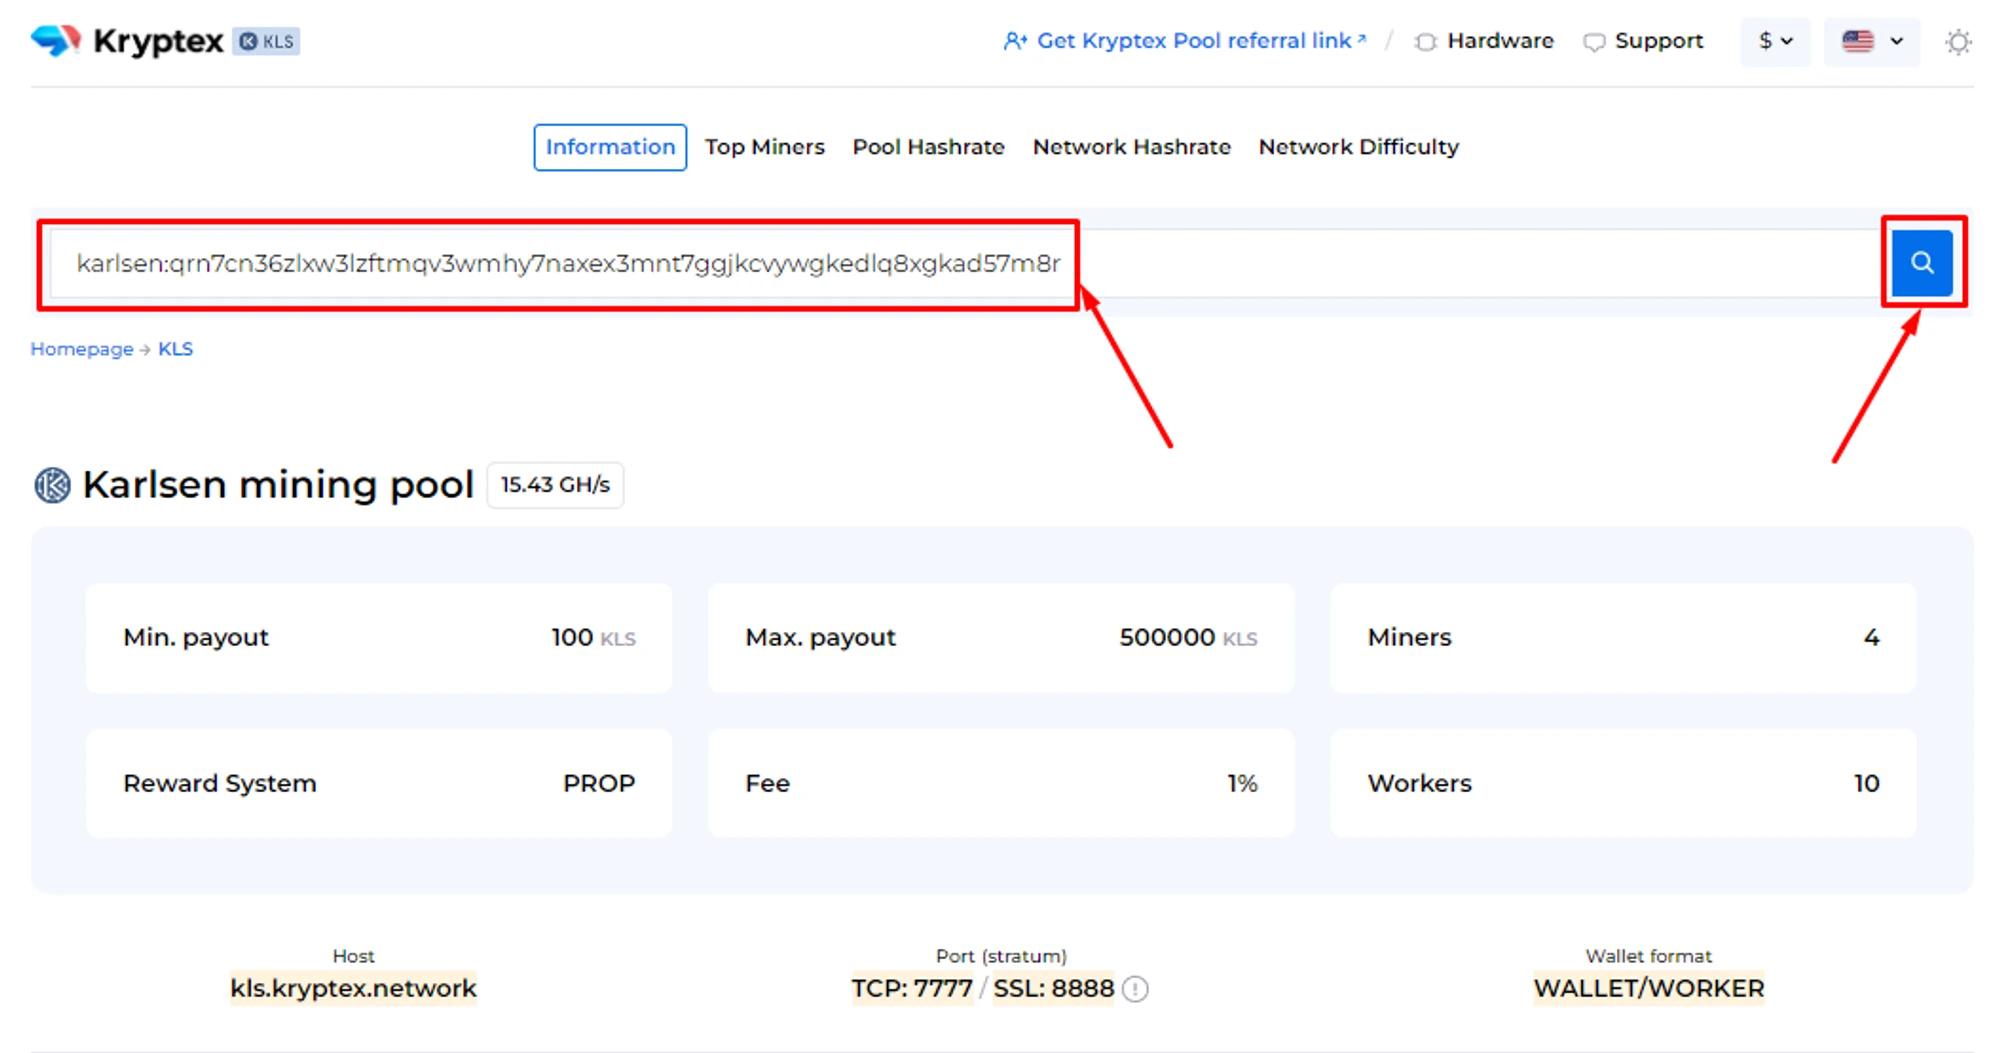Get Kryptex Pool referral link
Screen dimensions: 2000x1053
[x=1185, y=41]
